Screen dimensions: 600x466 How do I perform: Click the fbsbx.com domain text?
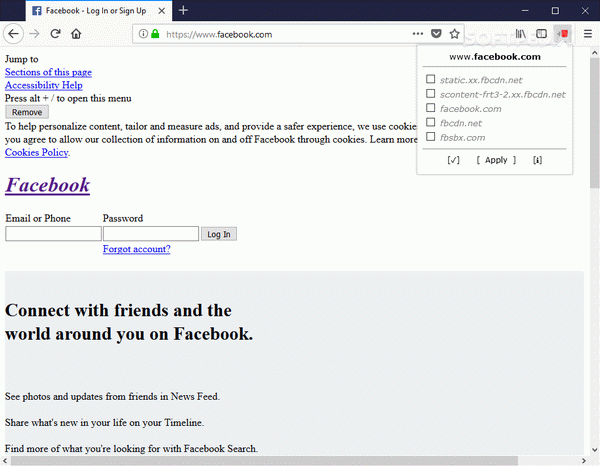462,137
